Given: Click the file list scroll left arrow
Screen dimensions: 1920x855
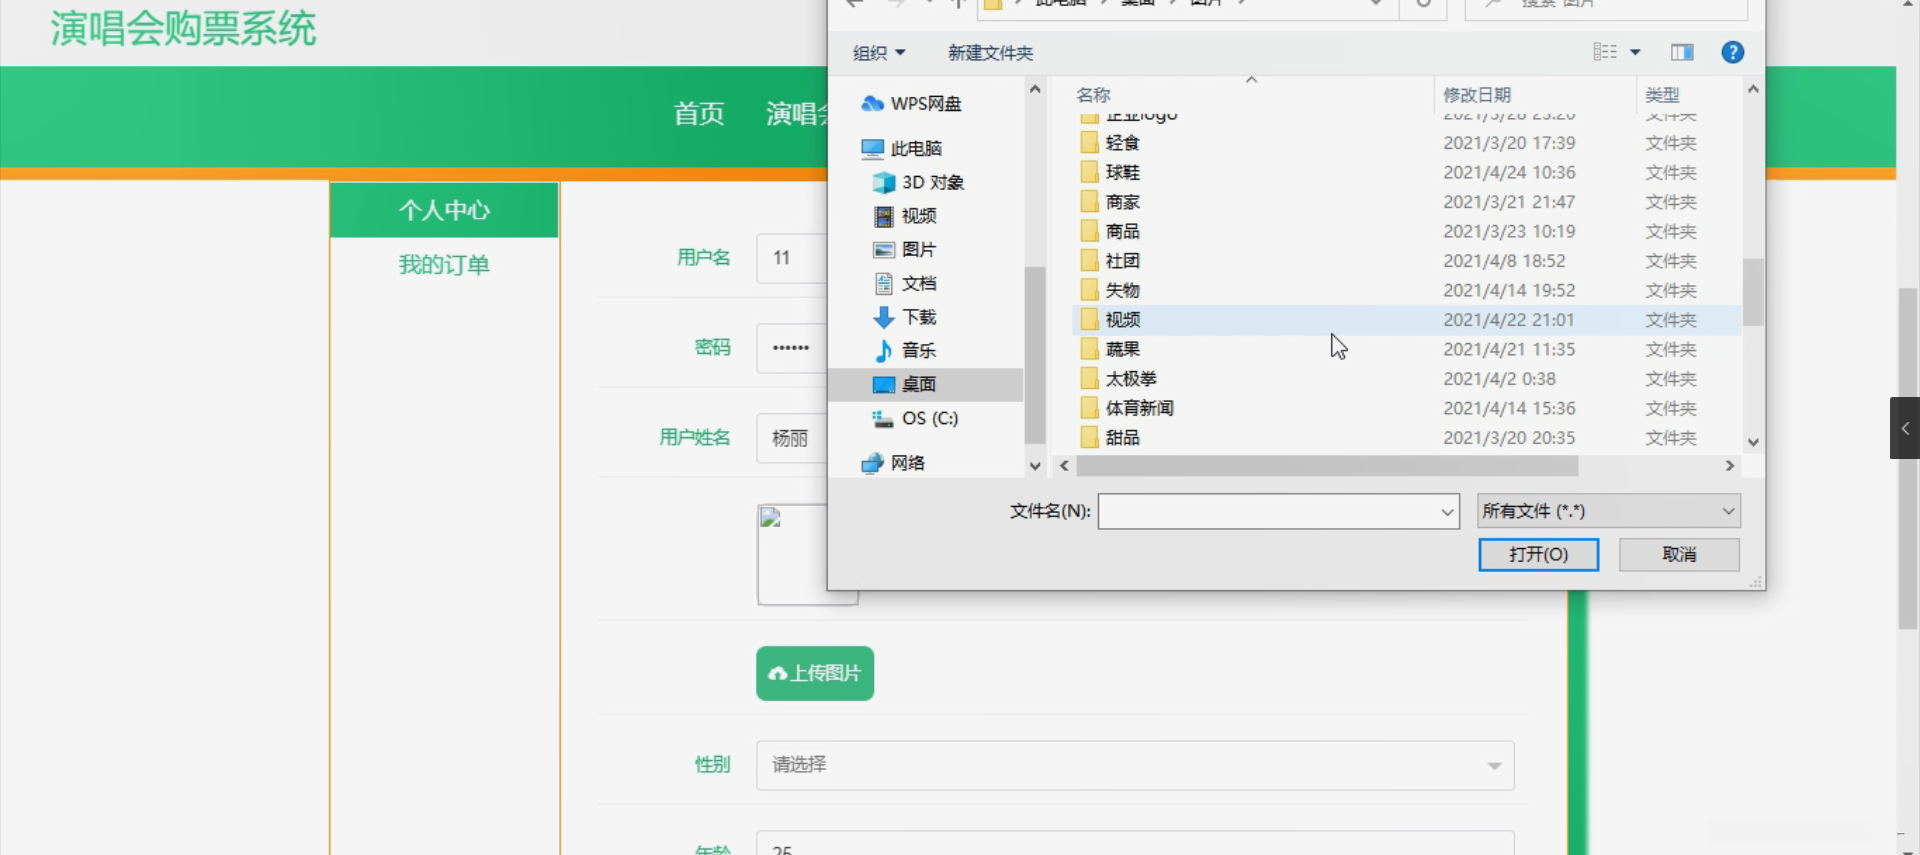Looking at the screenshot, I should 1064,466.
